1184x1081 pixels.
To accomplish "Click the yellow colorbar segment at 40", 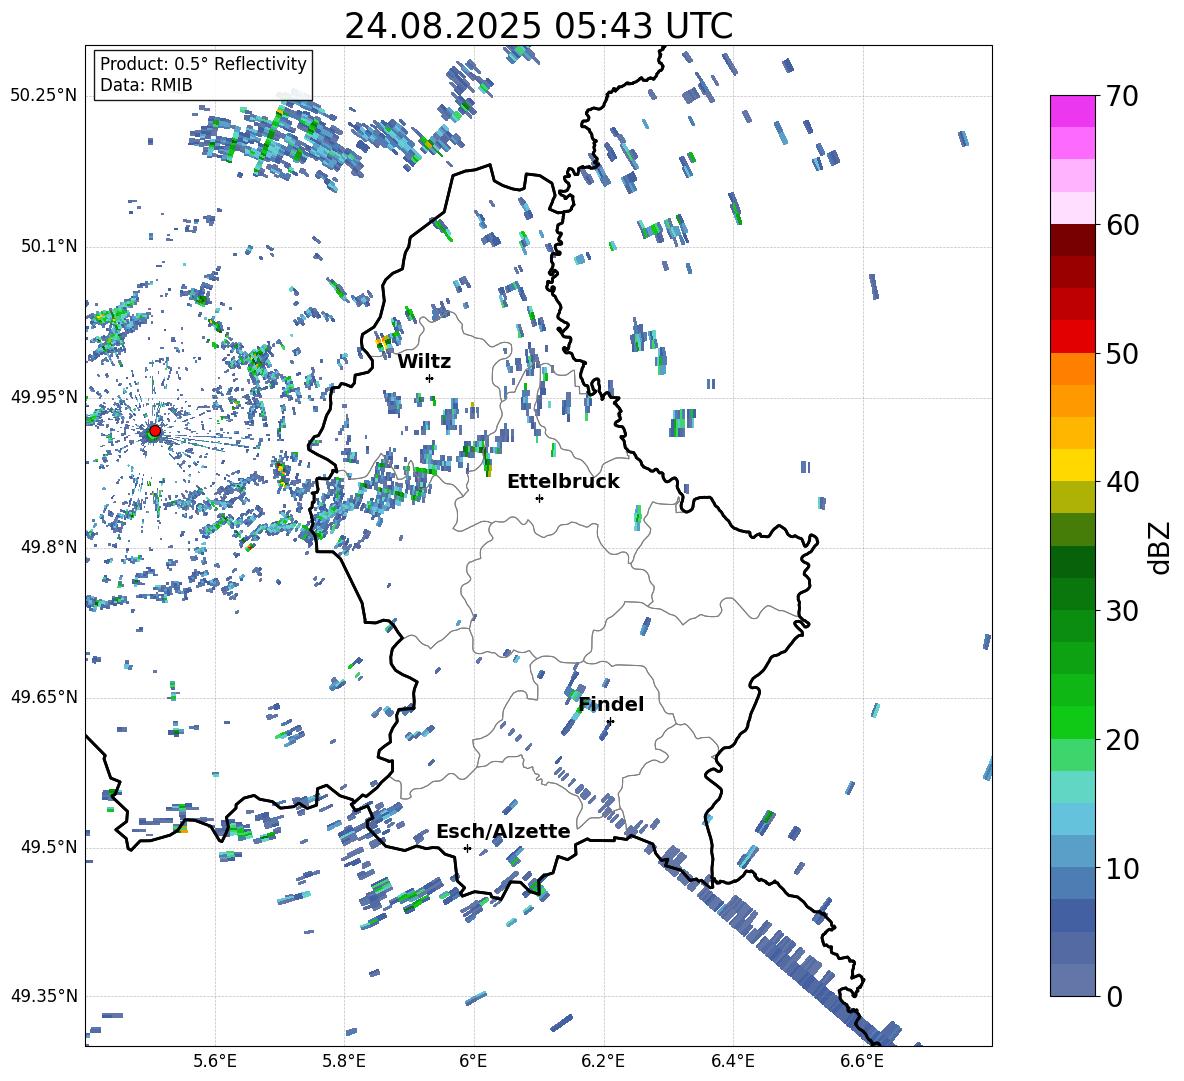I will tap(1072, 465).
